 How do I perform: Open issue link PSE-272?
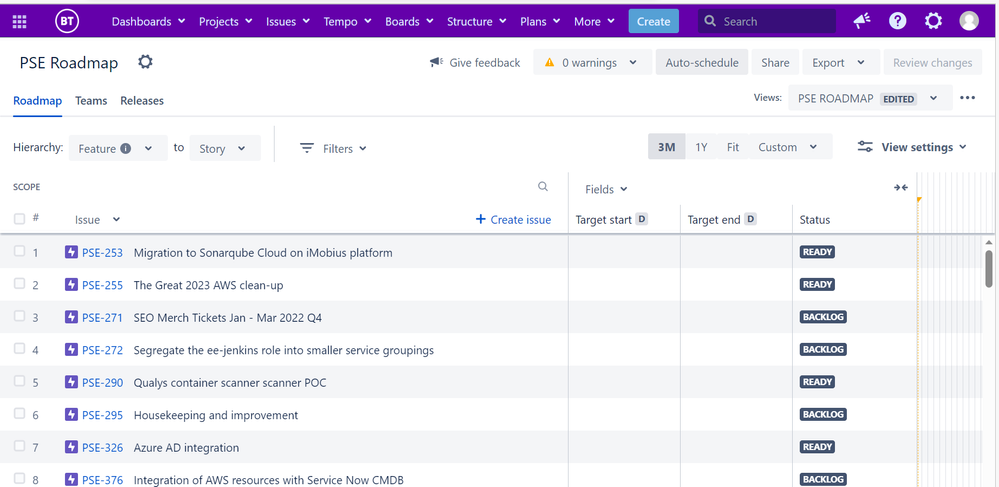102,350
